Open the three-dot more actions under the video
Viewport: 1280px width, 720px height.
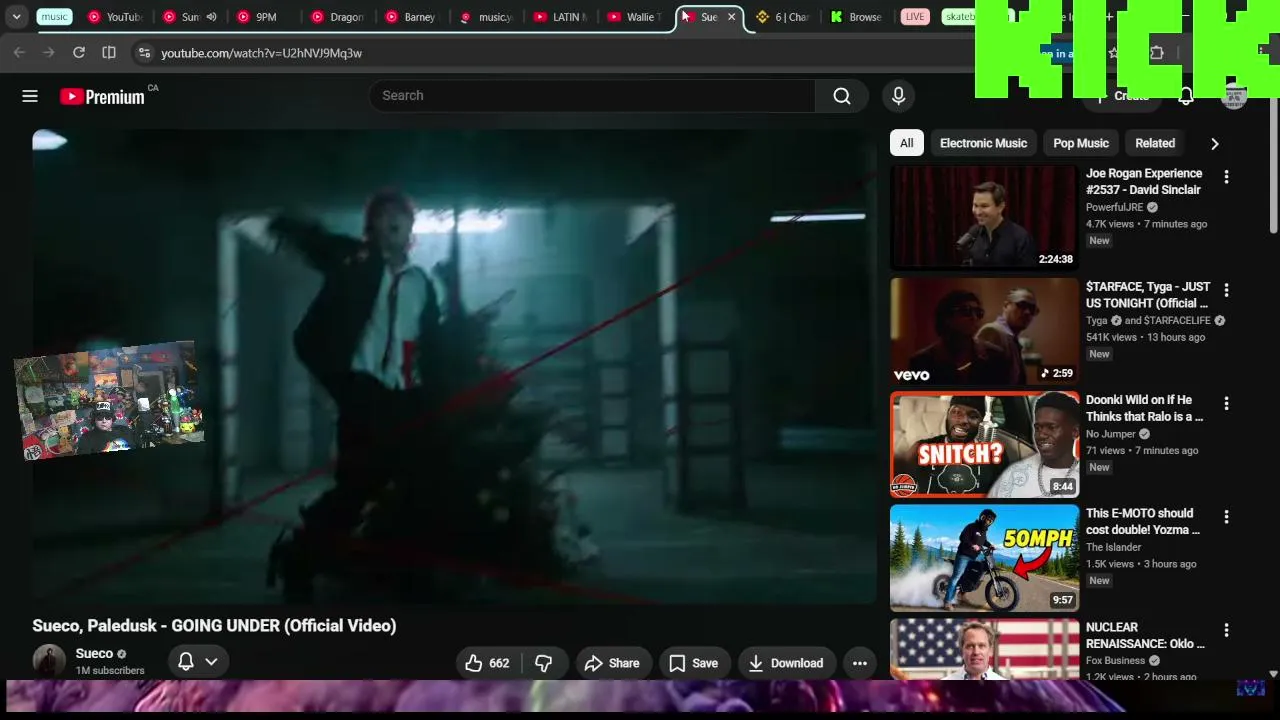[859, 663]
